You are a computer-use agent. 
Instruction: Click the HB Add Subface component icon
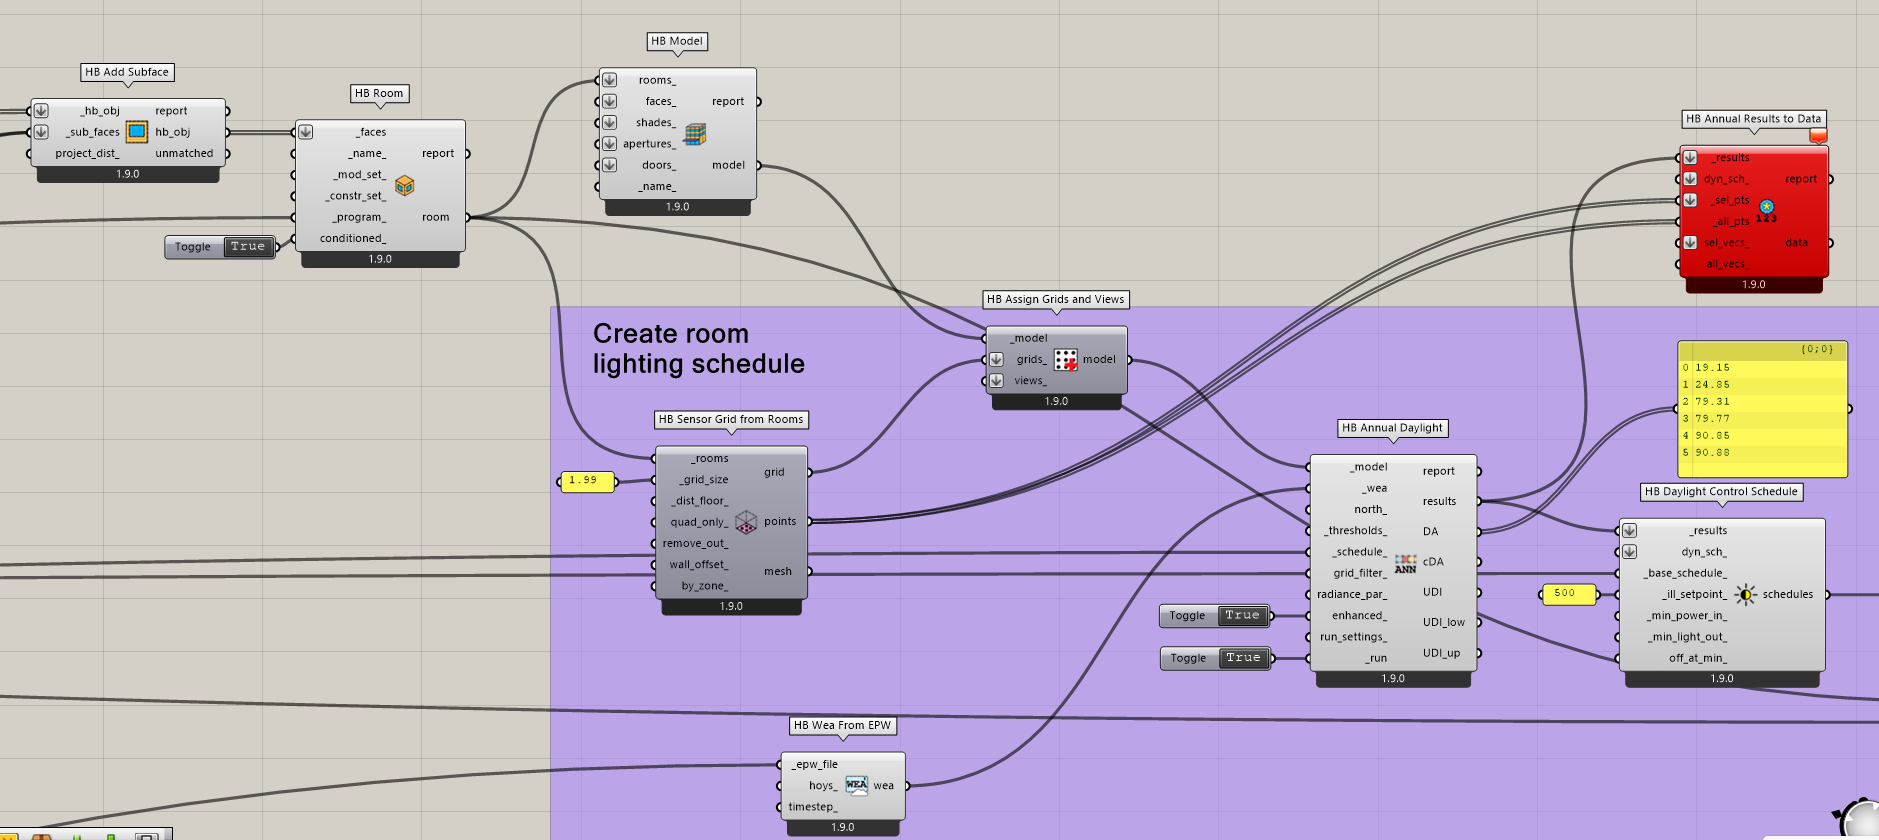[137, 132]
